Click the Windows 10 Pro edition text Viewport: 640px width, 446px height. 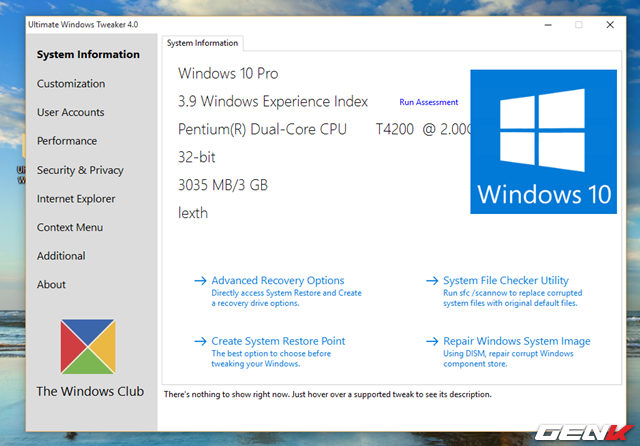pyautogui.click(x=228, y=73)
